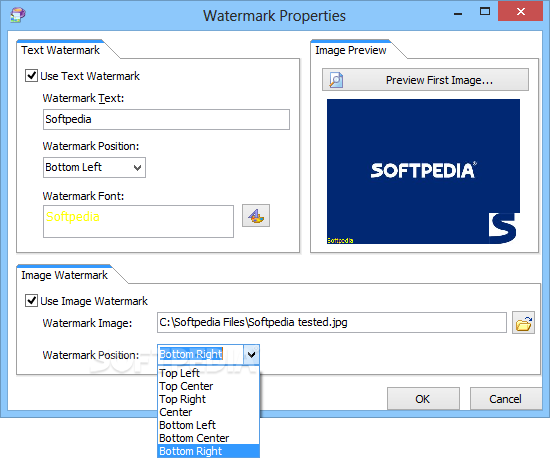Screen dimensions: 550x458
Task: Choose Top Left from the position list
Action: 208,373
